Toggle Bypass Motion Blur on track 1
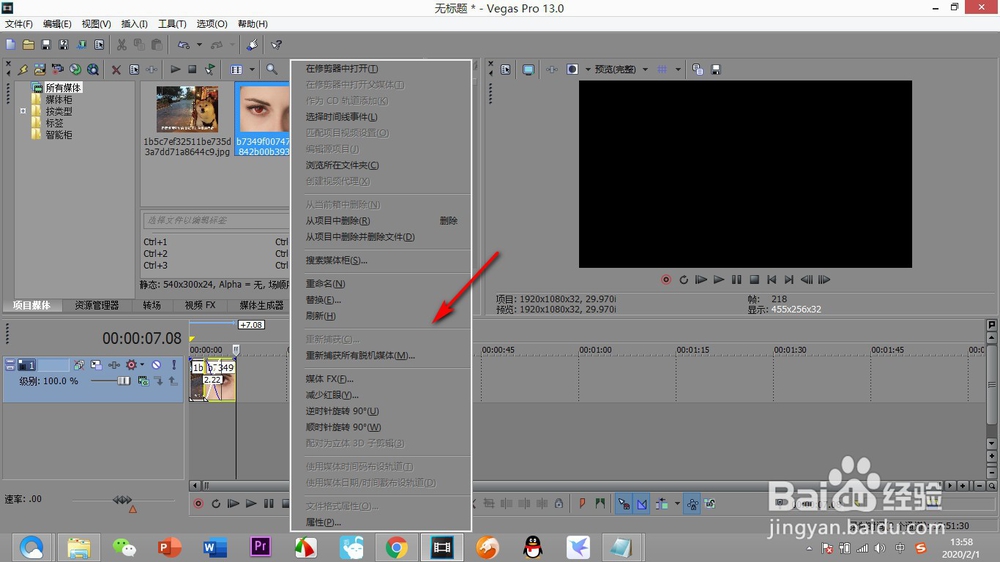 point(78,365)
